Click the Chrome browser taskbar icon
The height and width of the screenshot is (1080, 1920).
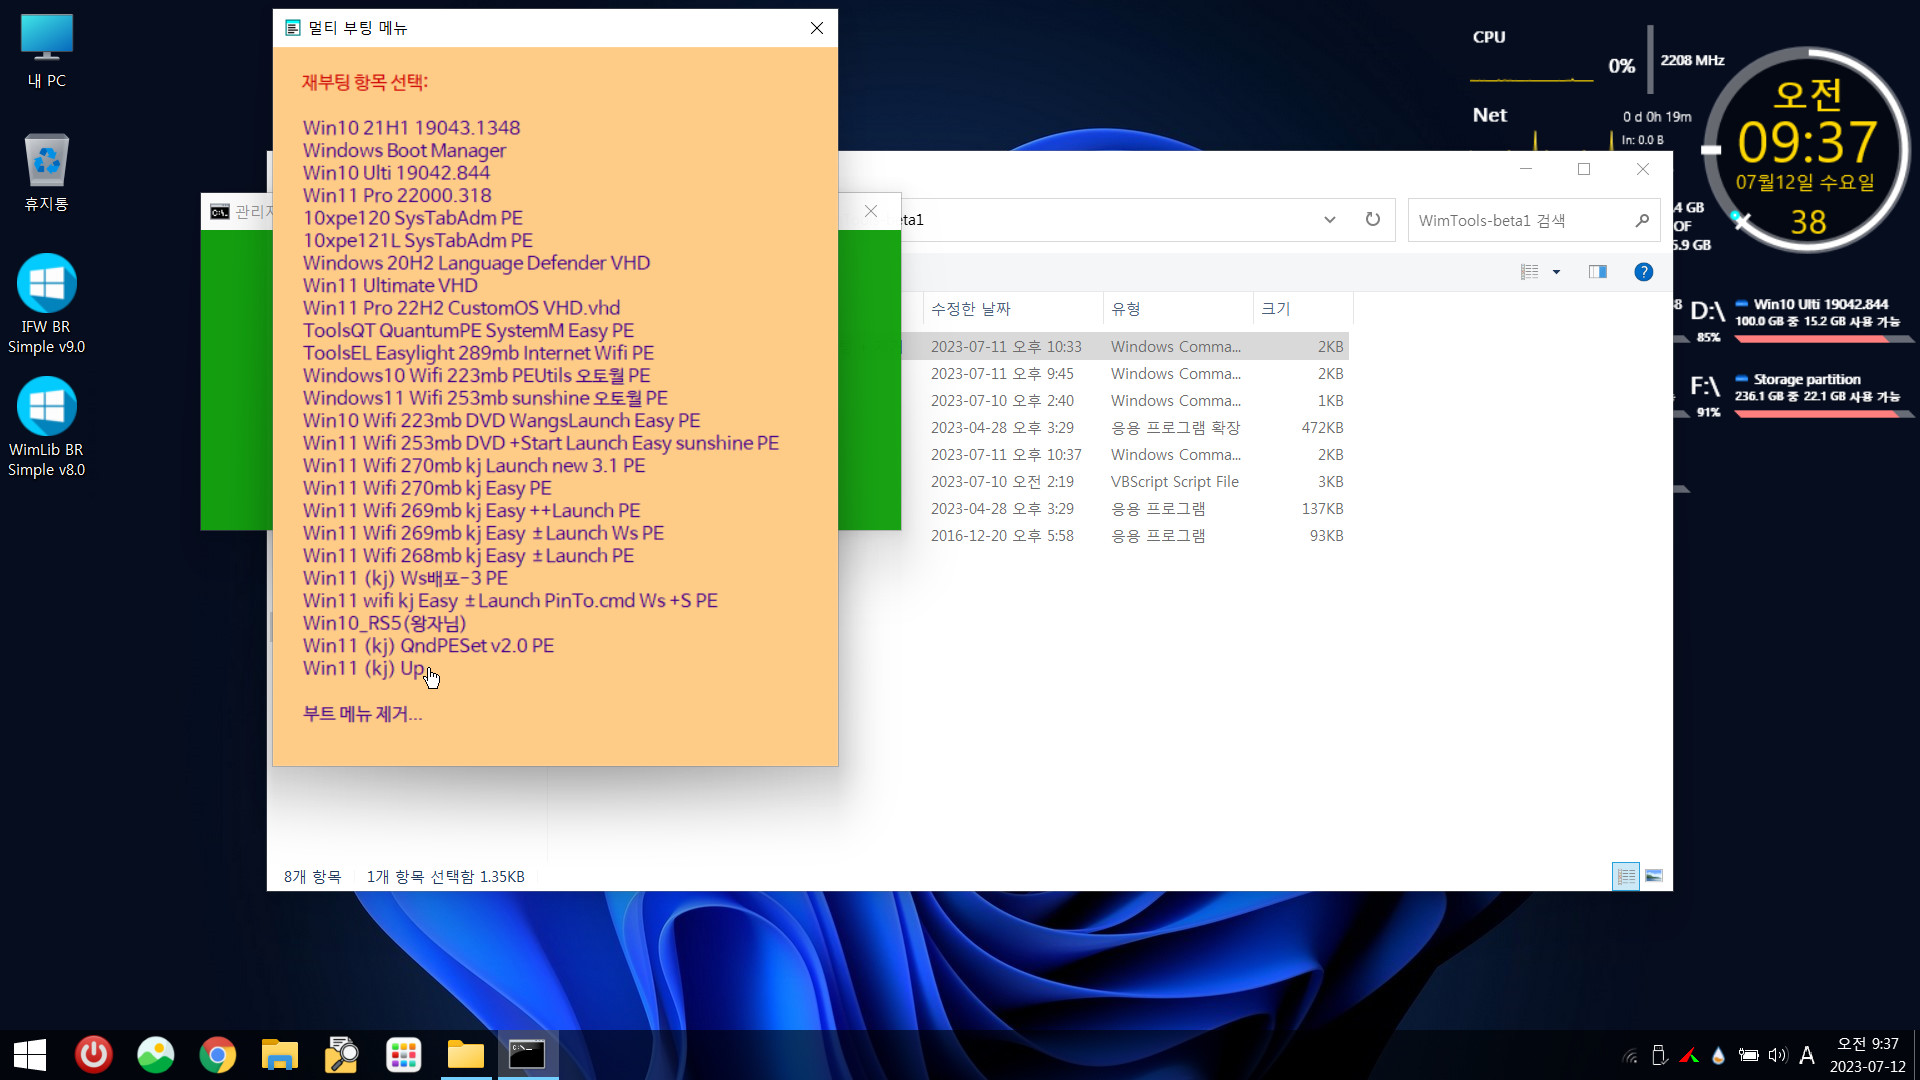(x=216, y=1054)
